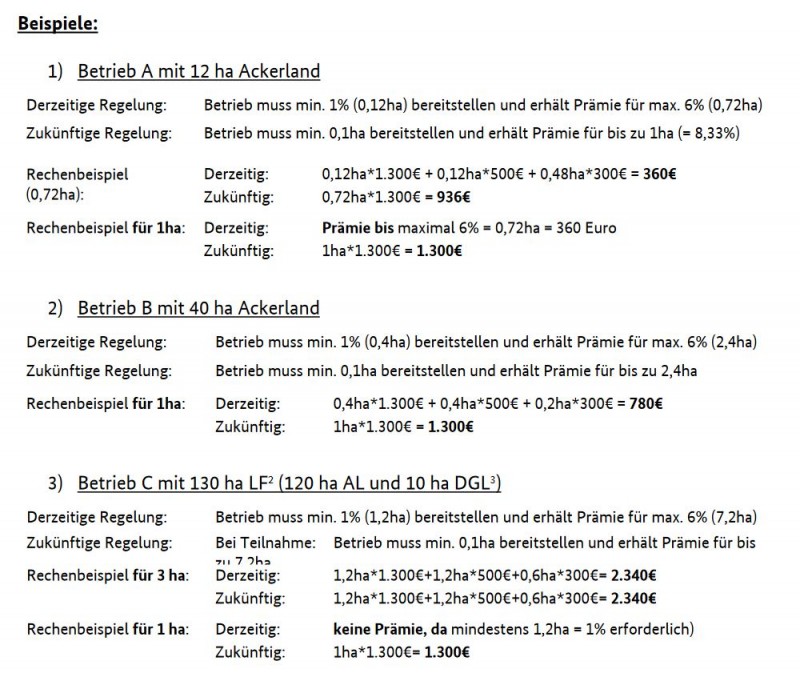Click the "Bei Teilnahme:" label

click(x=265, y=542)
